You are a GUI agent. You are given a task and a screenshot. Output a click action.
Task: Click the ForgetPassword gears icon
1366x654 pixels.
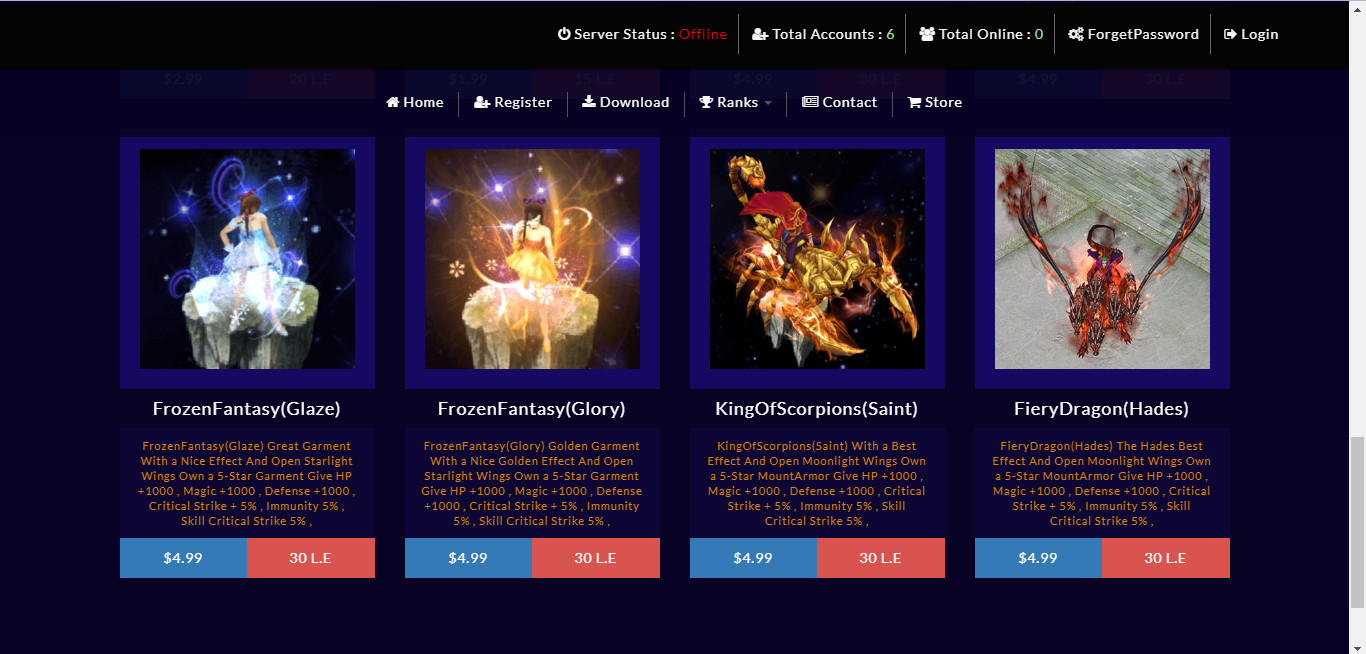click(x=1076, y=34)
